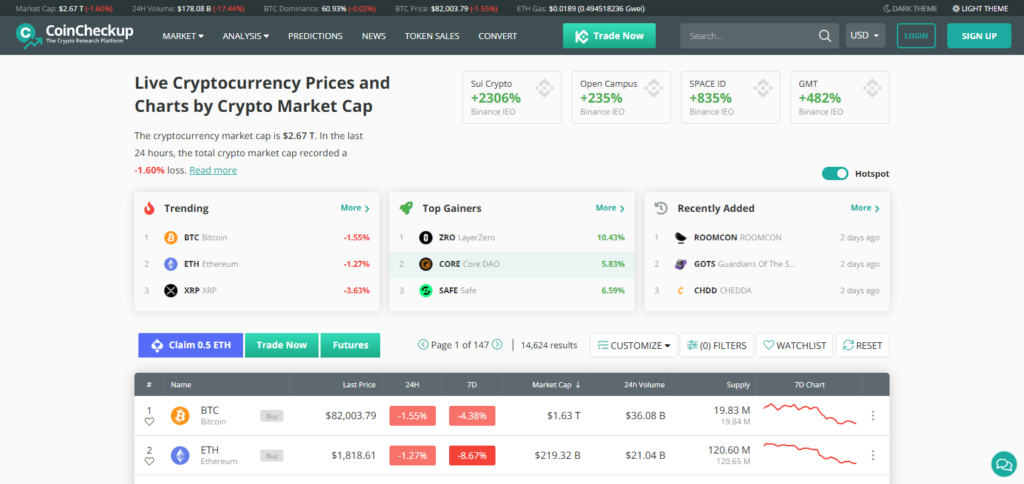Click the 24h Volume column header
The height and width of the screenshot is (484, 1024).
pyautogui.click(x=645, y=385)
